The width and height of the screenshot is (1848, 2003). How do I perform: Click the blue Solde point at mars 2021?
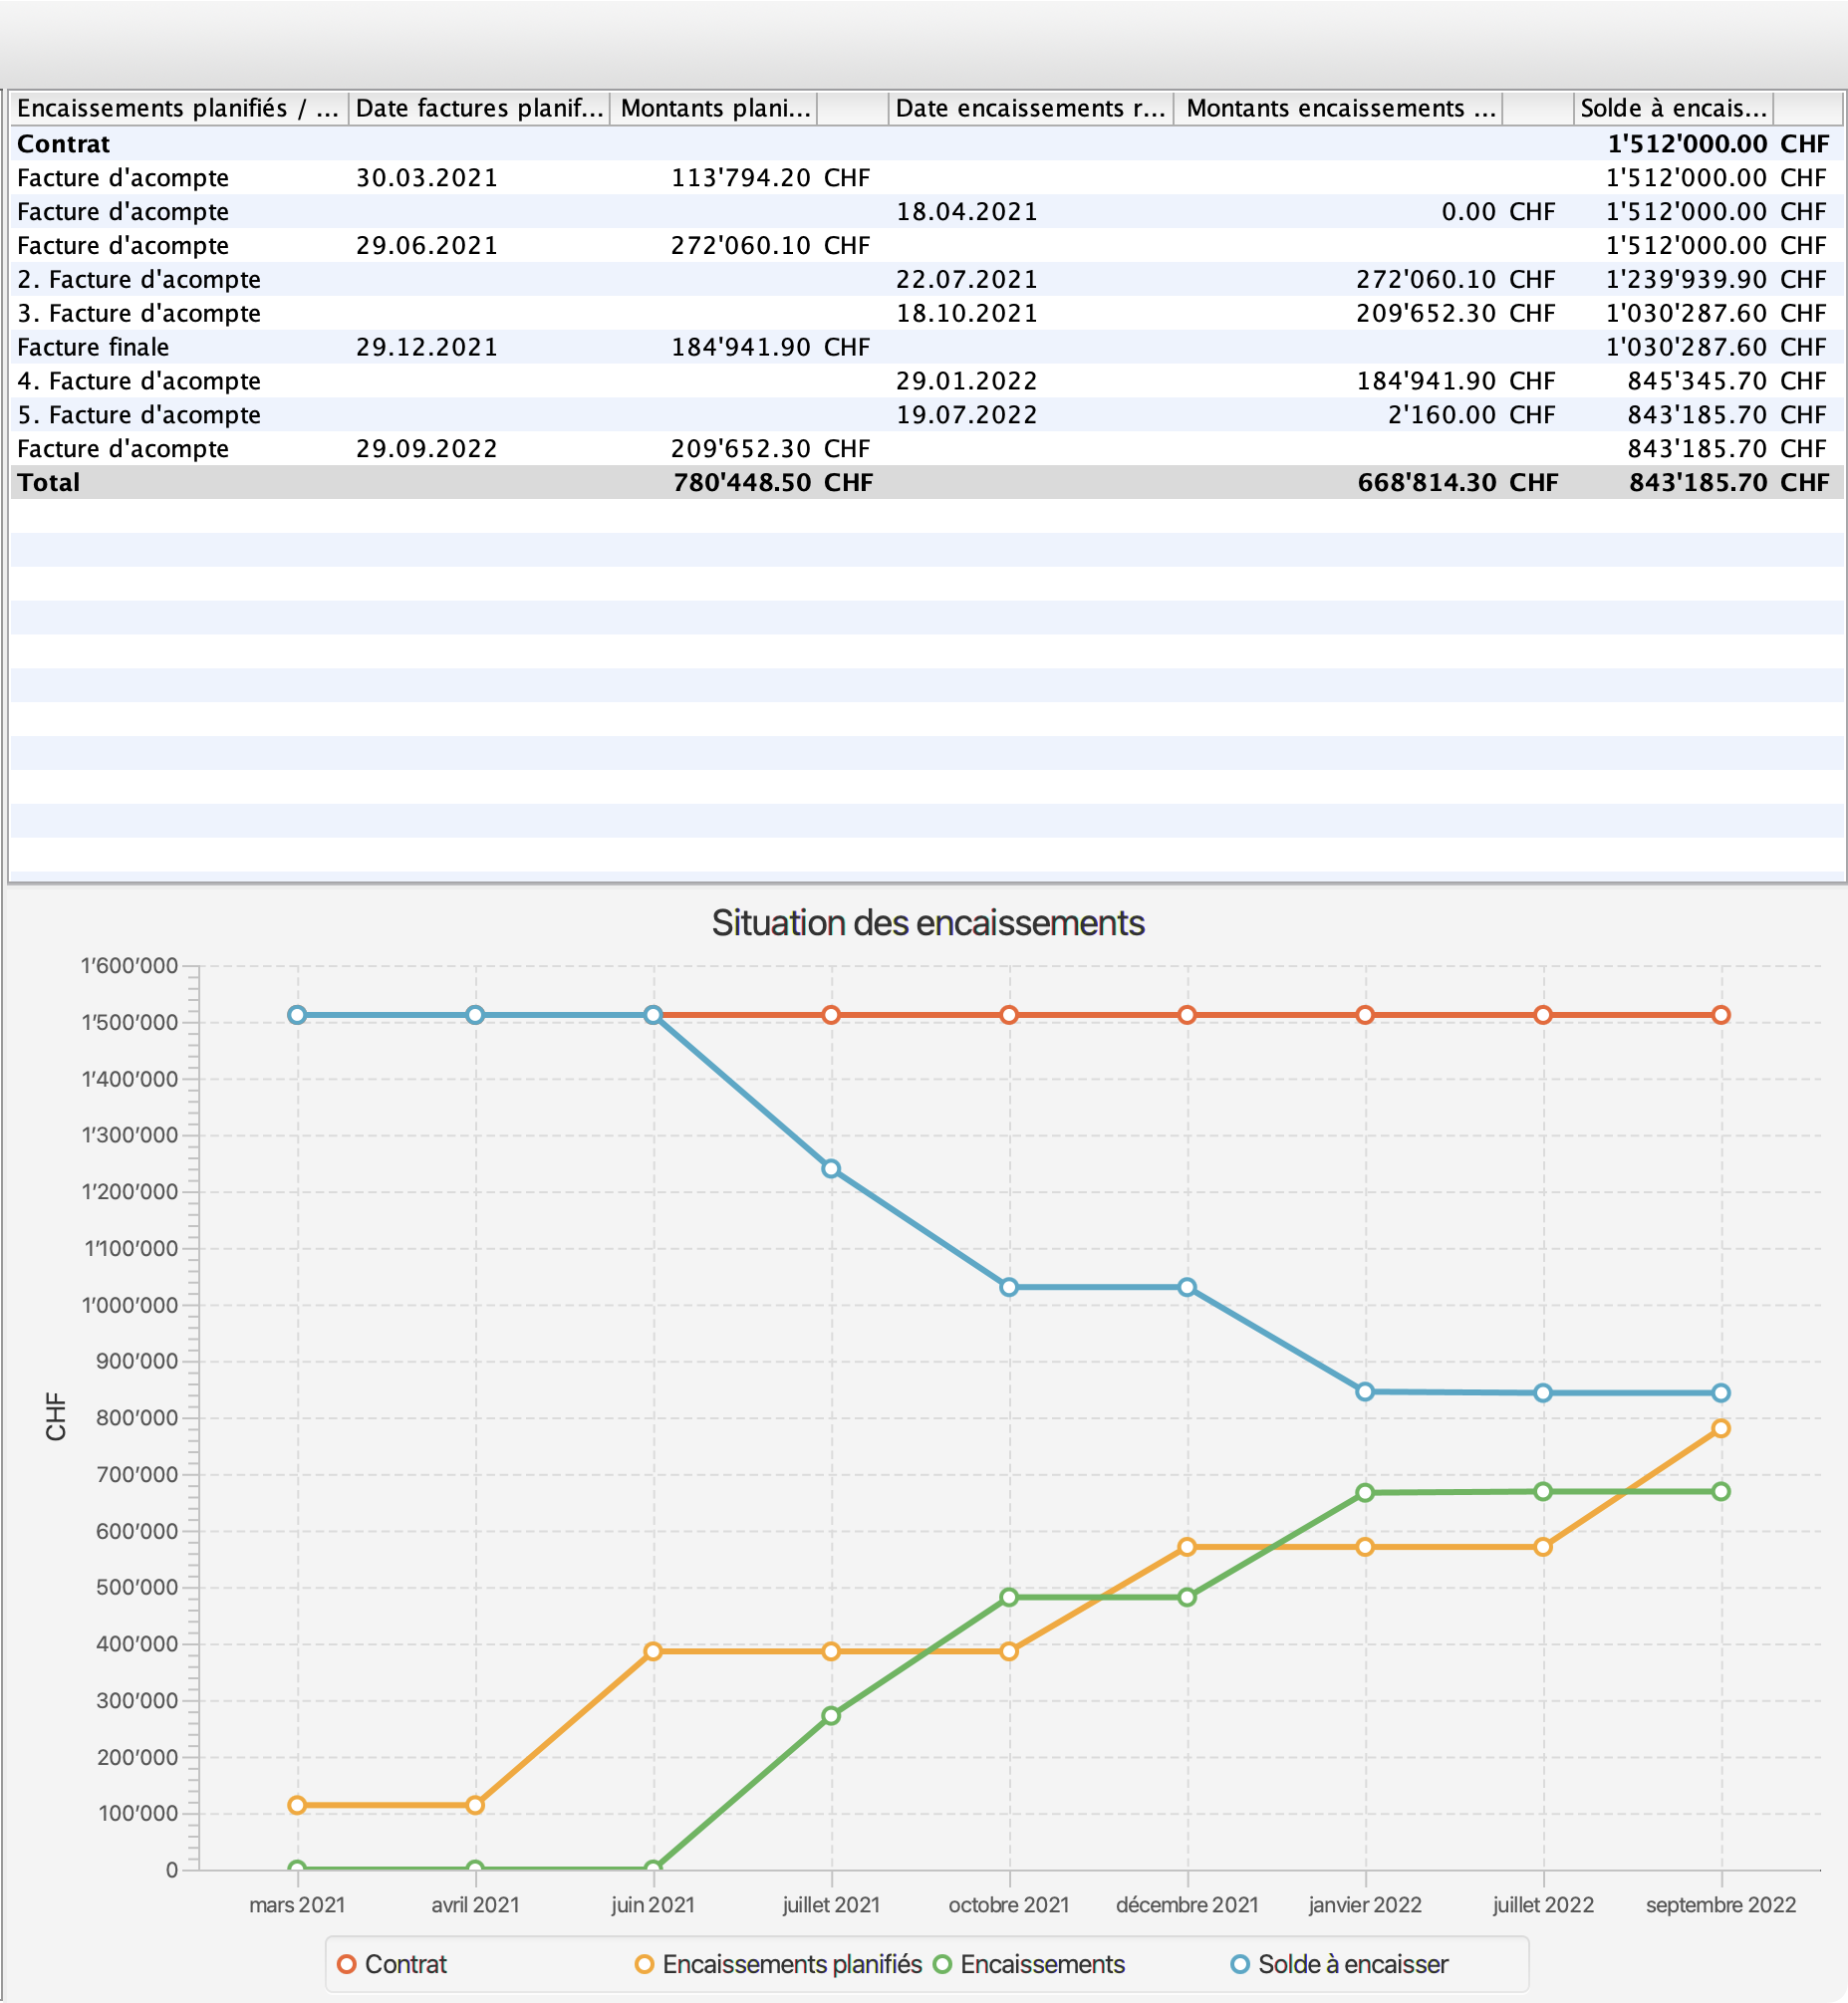[x=297, y=1016]
